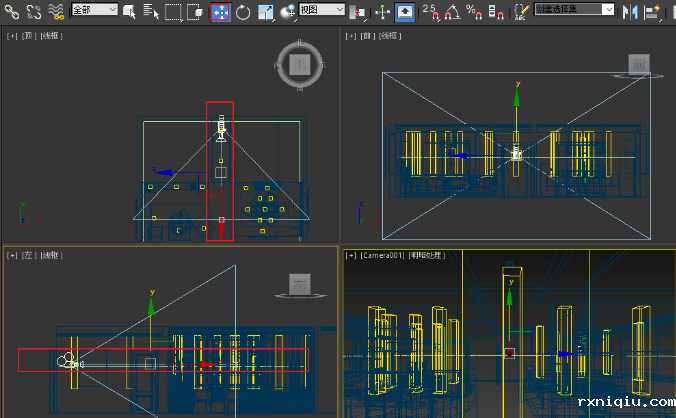
Task: Click the Rectangular Selection Region tool
Action: pos(173,12)
